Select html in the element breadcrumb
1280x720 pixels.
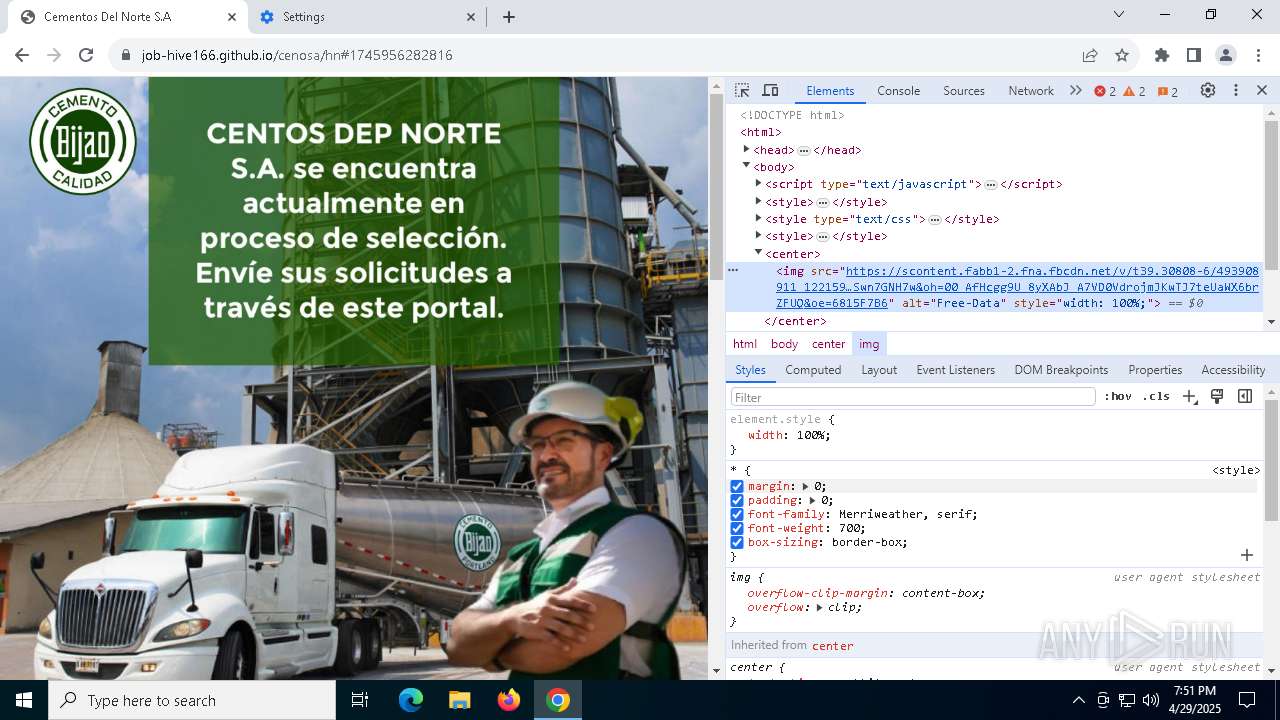coord(745,344)
